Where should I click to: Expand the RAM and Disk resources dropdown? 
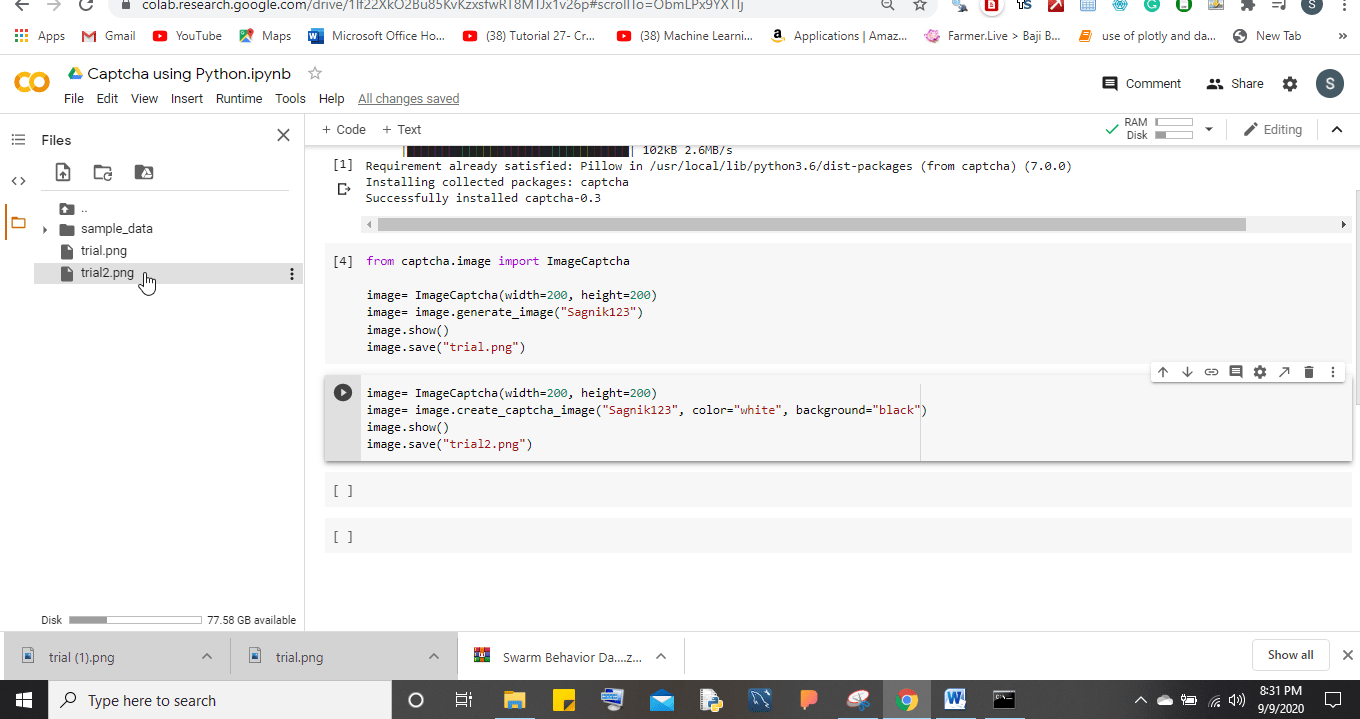coord(1209,129)
